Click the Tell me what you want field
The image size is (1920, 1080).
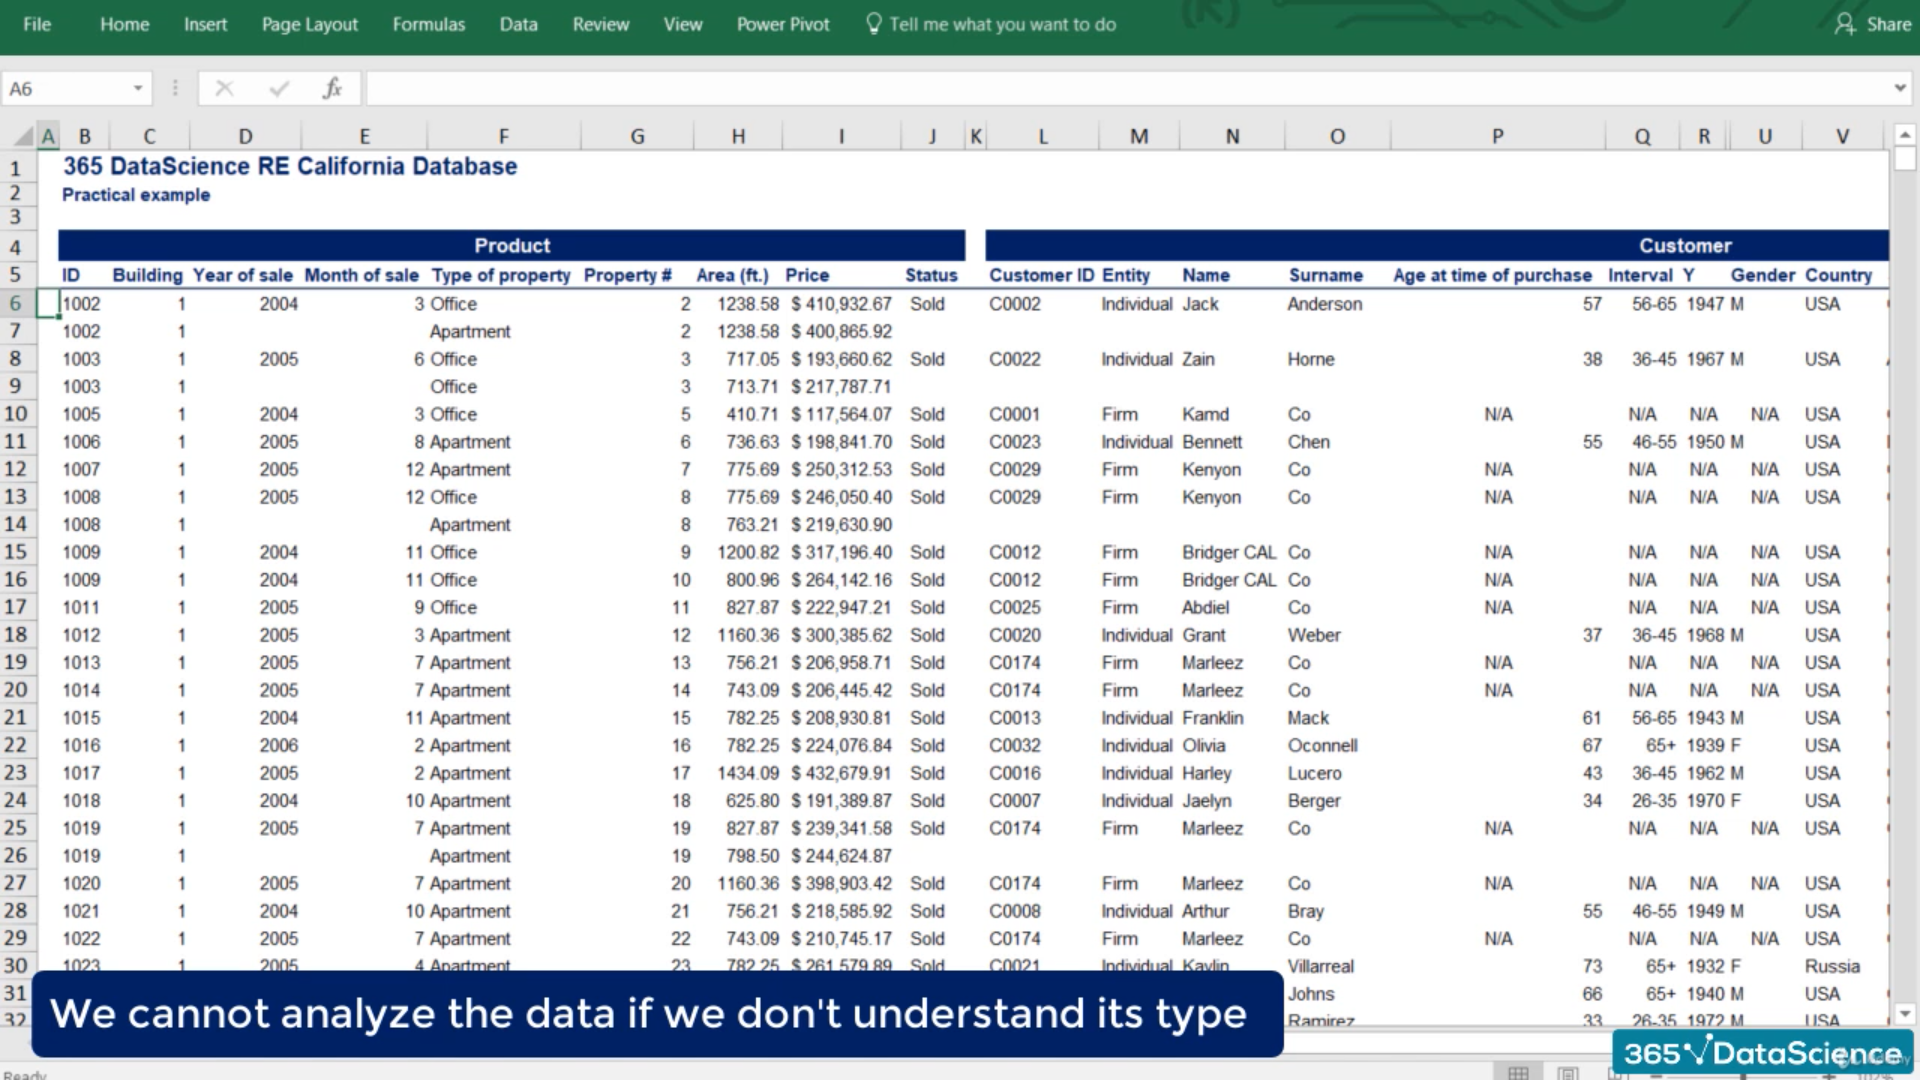coord(1002,24)
